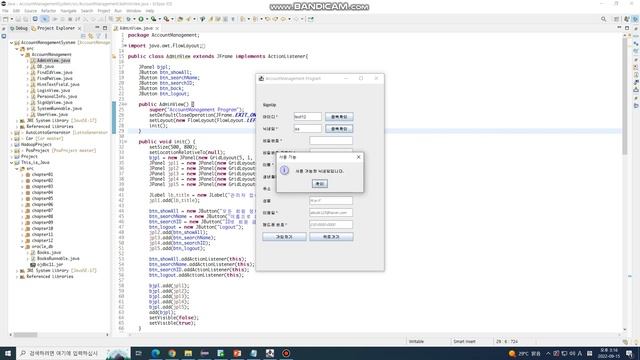This screenshot has height=360, width=640.
Task: Collapse the AccountManagement package node
Action: [x=22, y=54]
